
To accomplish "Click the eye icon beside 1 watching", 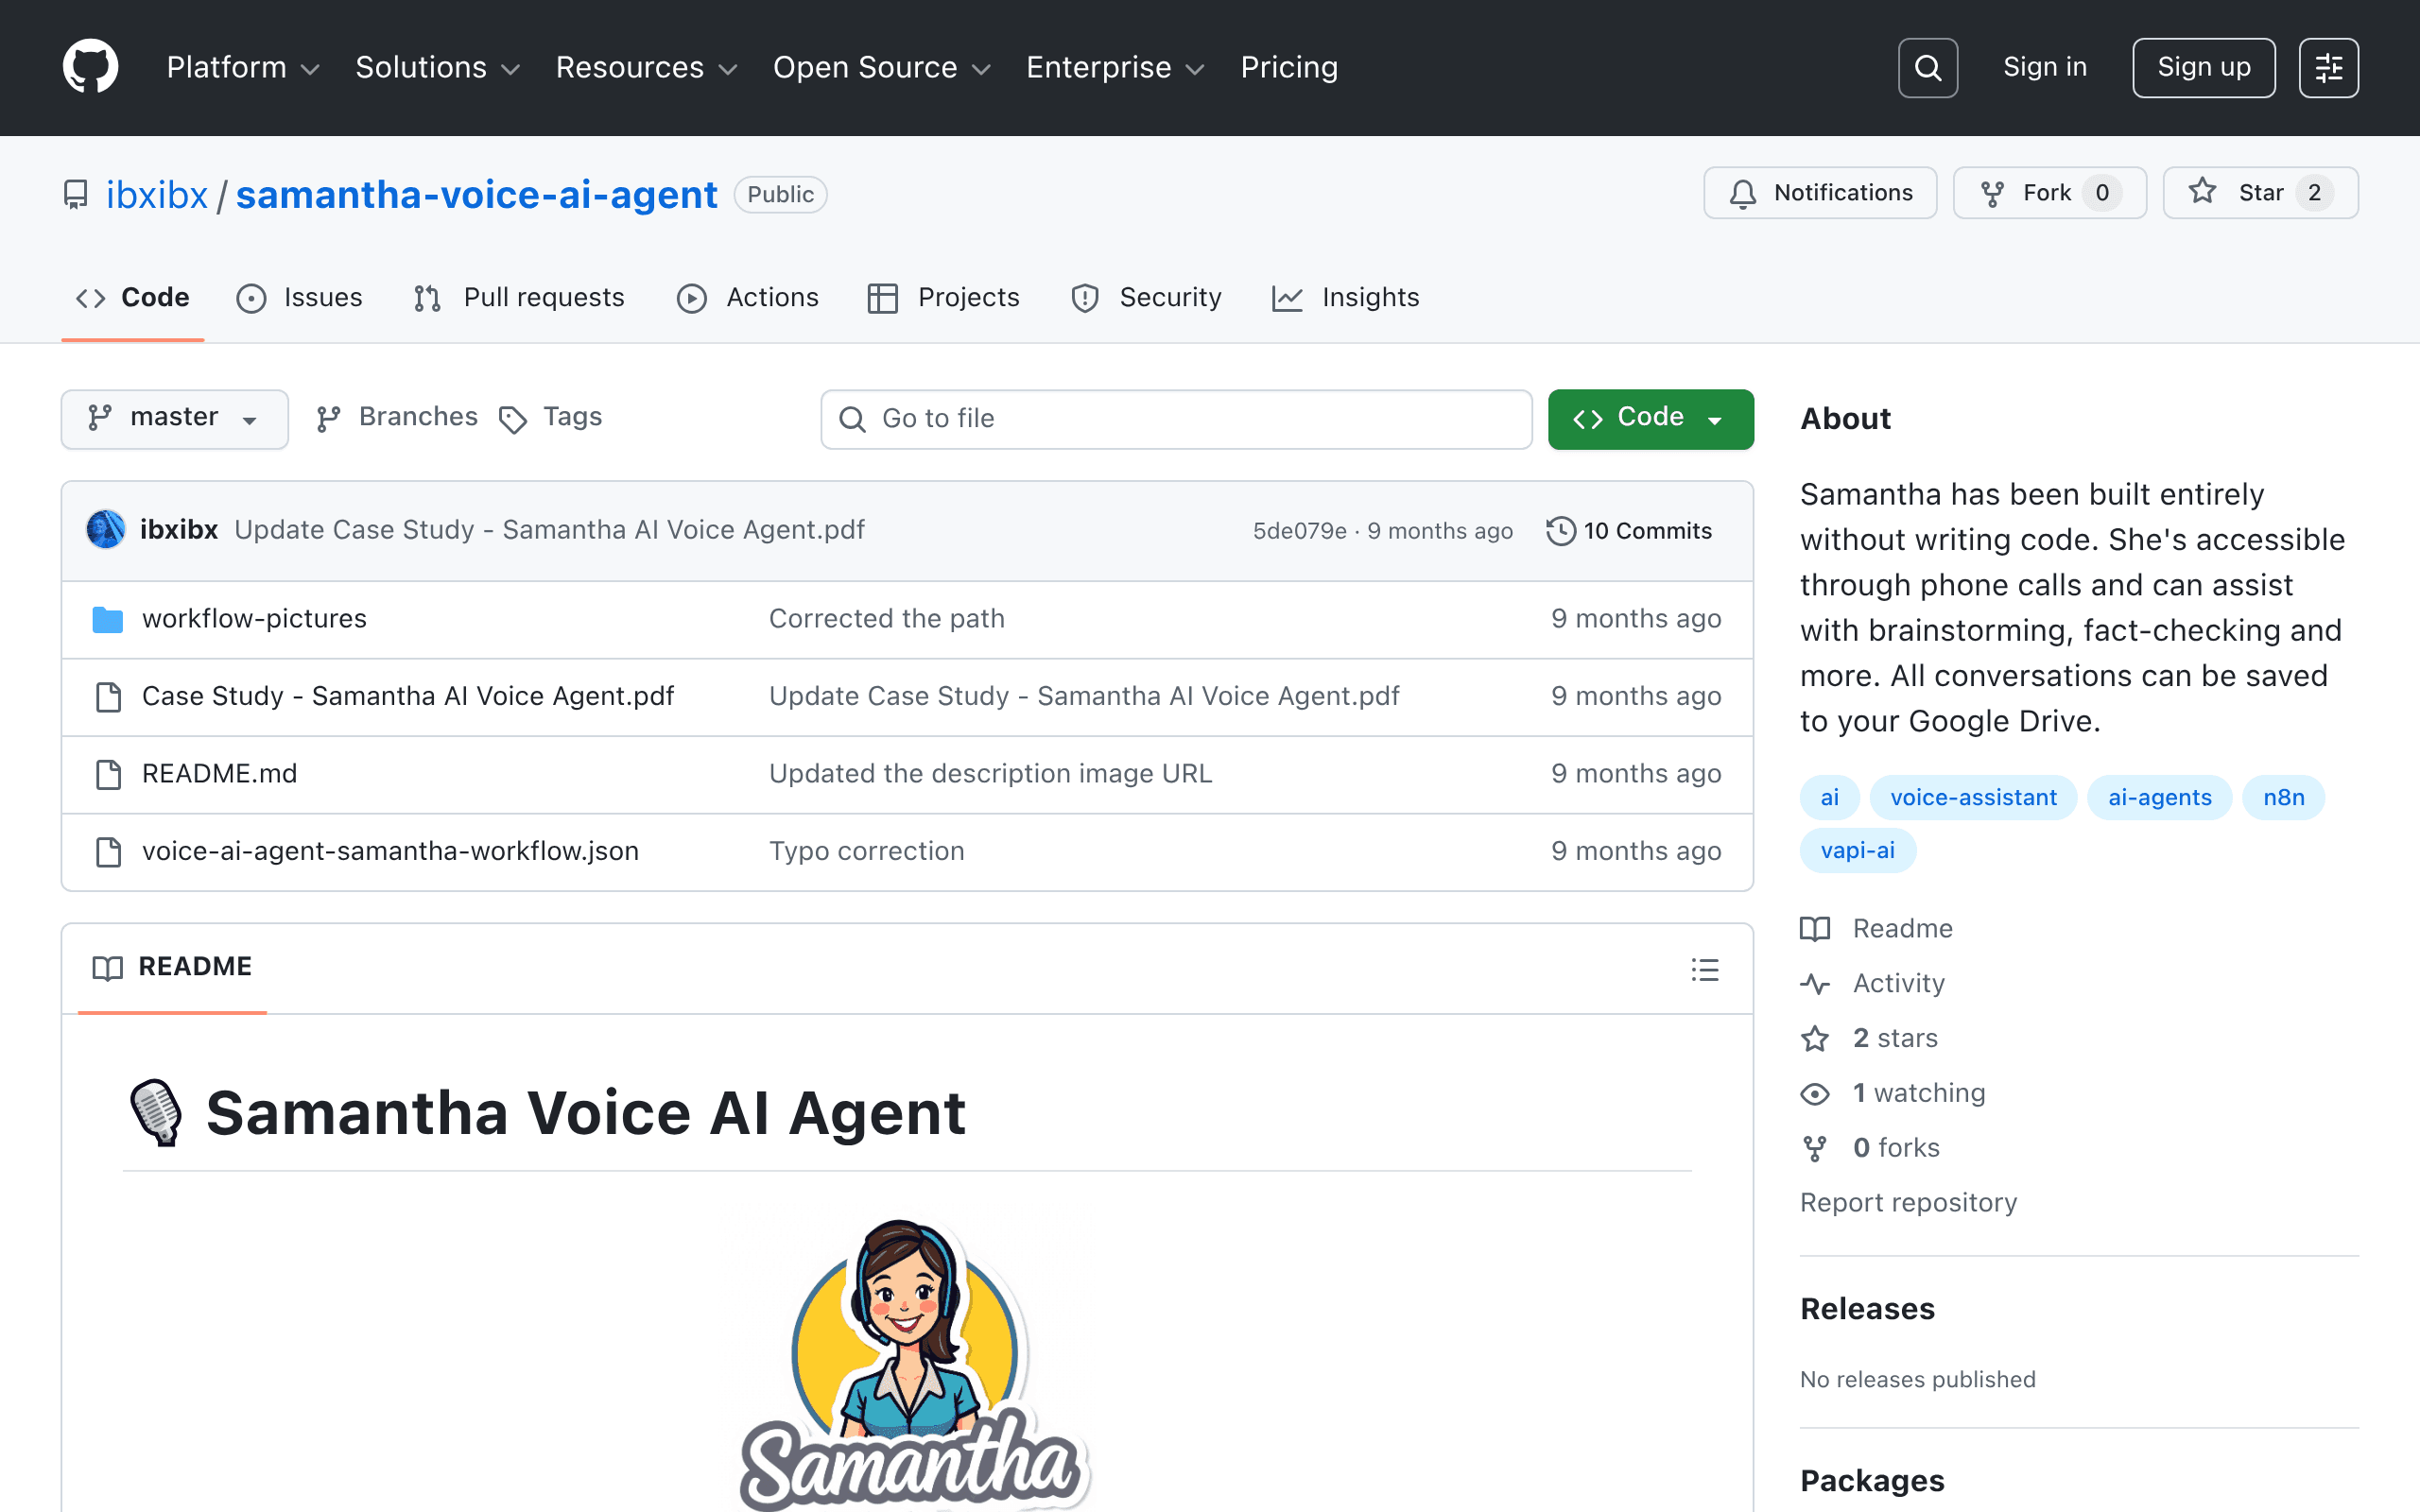I will 1815,1094.
